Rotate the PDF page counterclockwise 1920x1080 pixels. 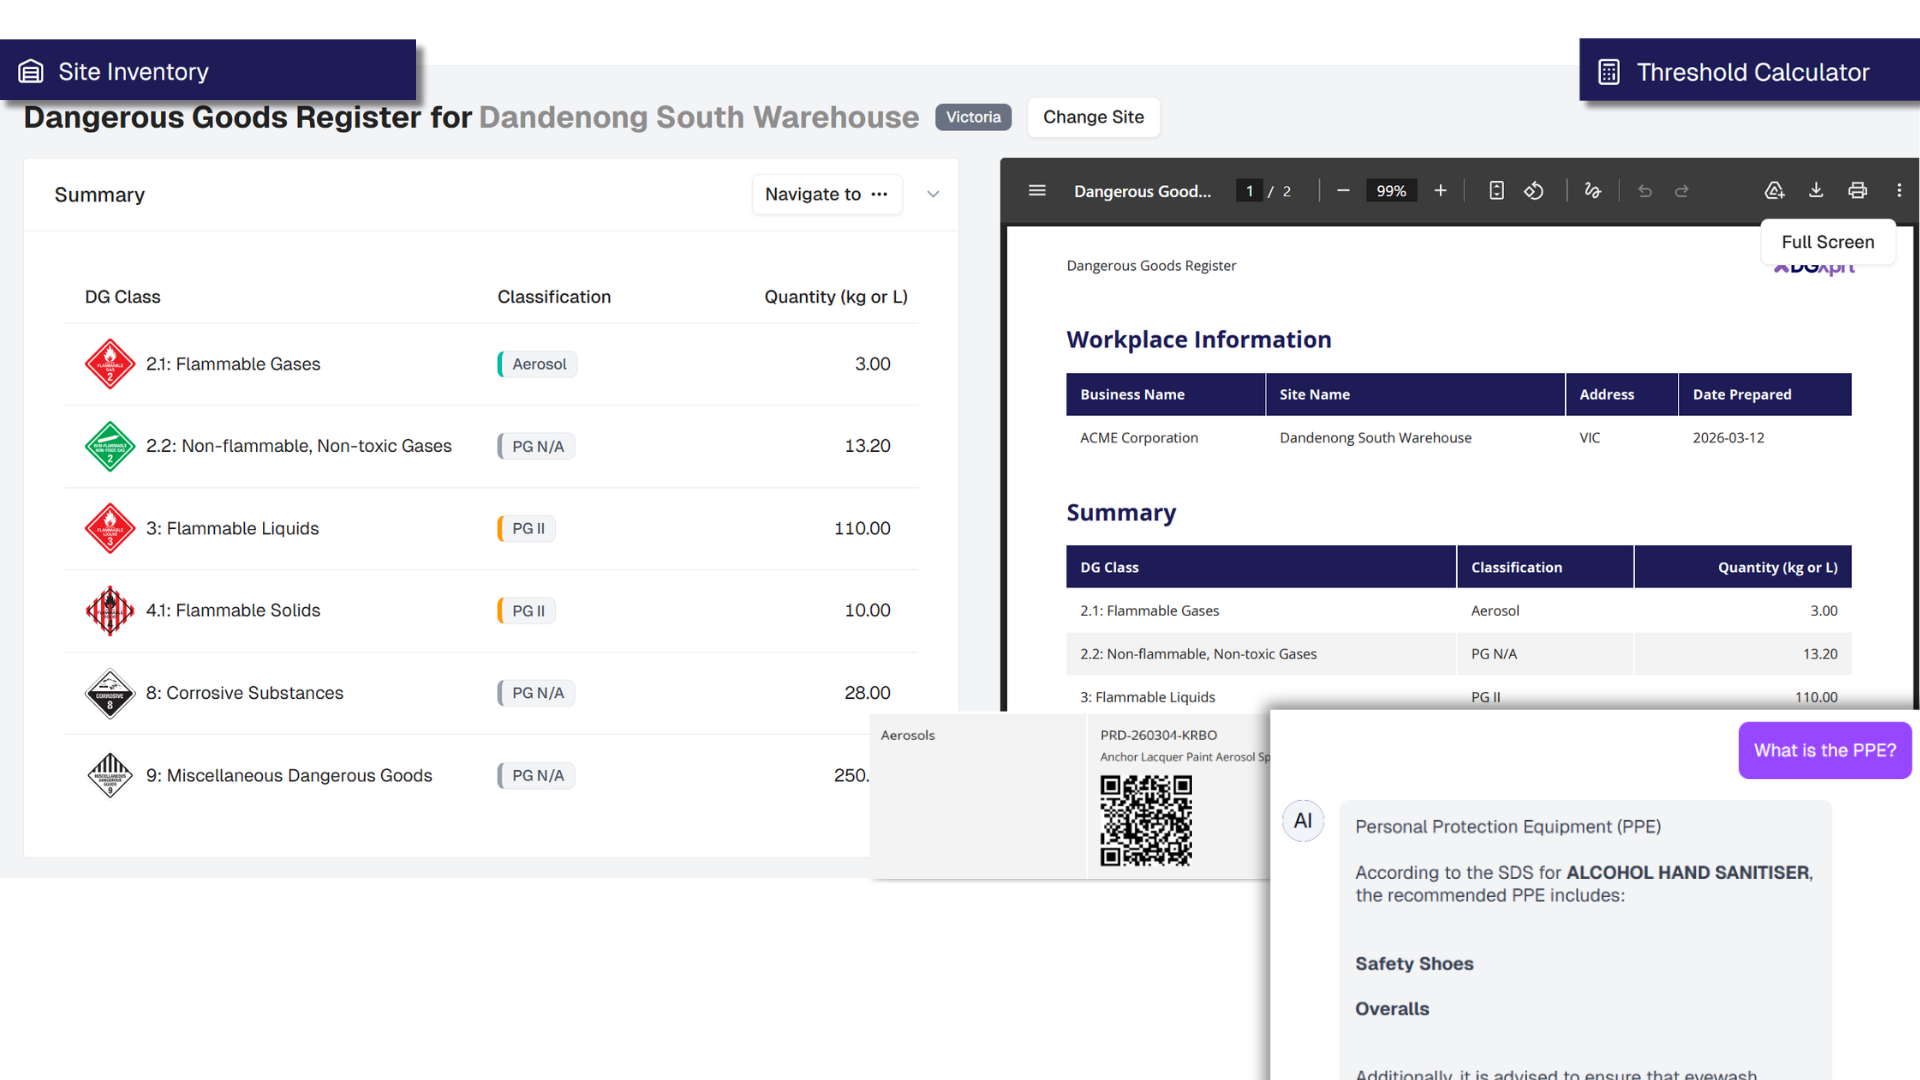[1534, 190]
